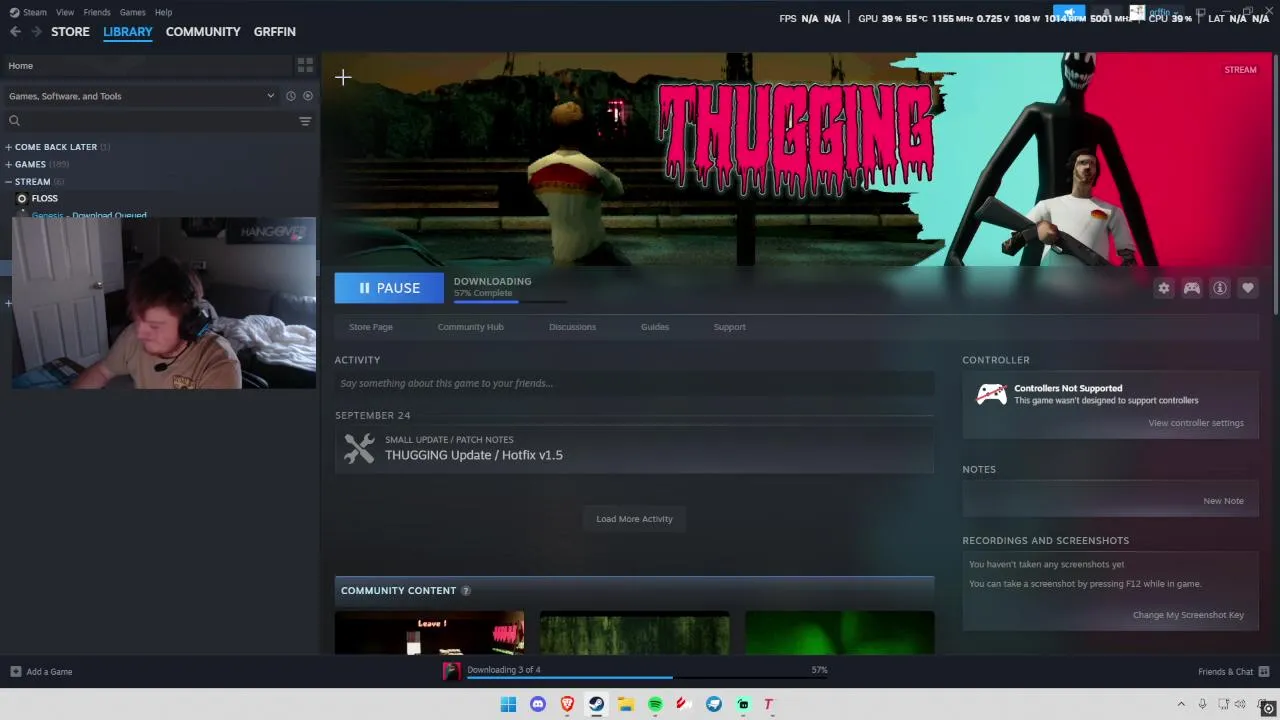
Task: Click the library search input field
Action: [x=159, y=121]
